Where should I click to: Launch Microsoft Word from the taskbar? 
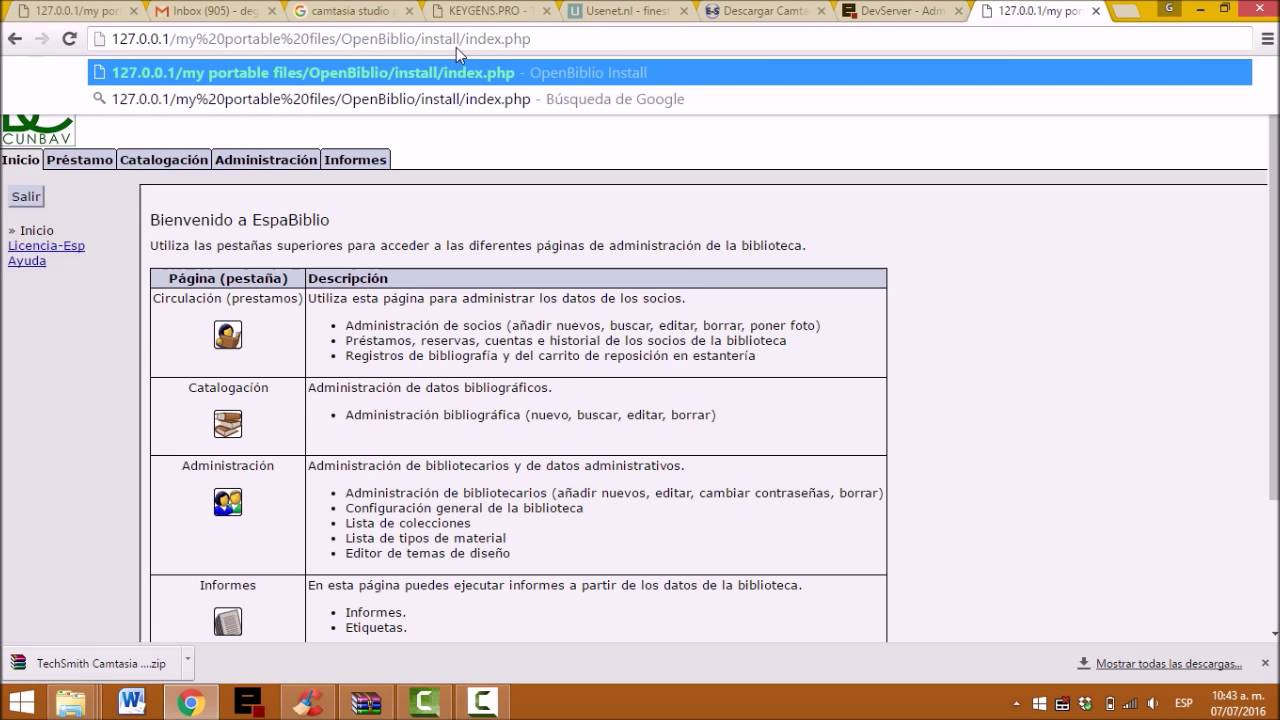tap(131, 702)
